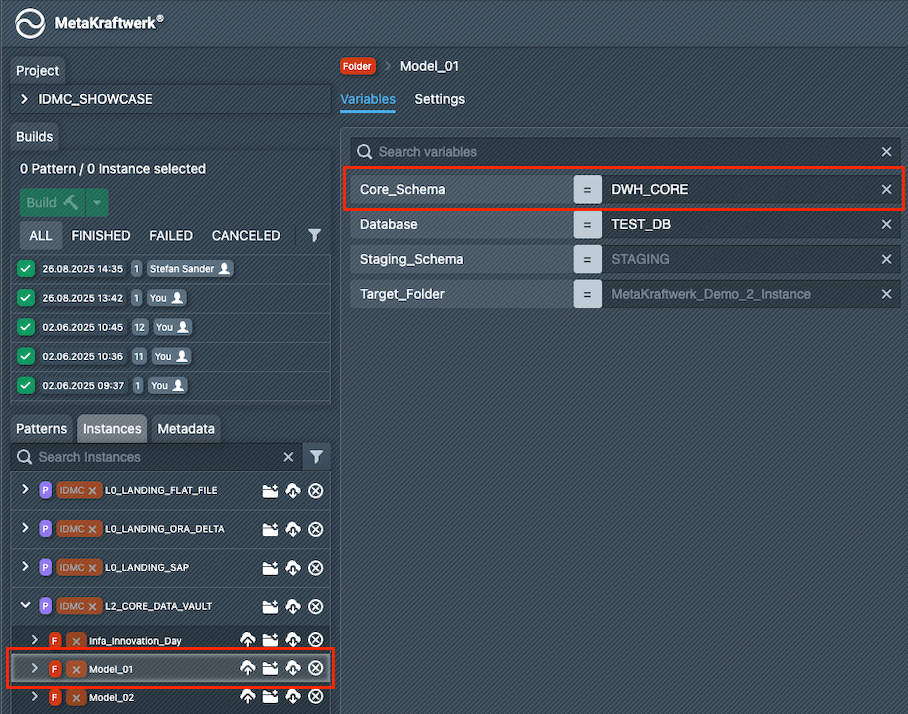Viewport: 908px width, 714px height.
Task: Clear the Staging_Schema variable value
Action: click(886, 260)
